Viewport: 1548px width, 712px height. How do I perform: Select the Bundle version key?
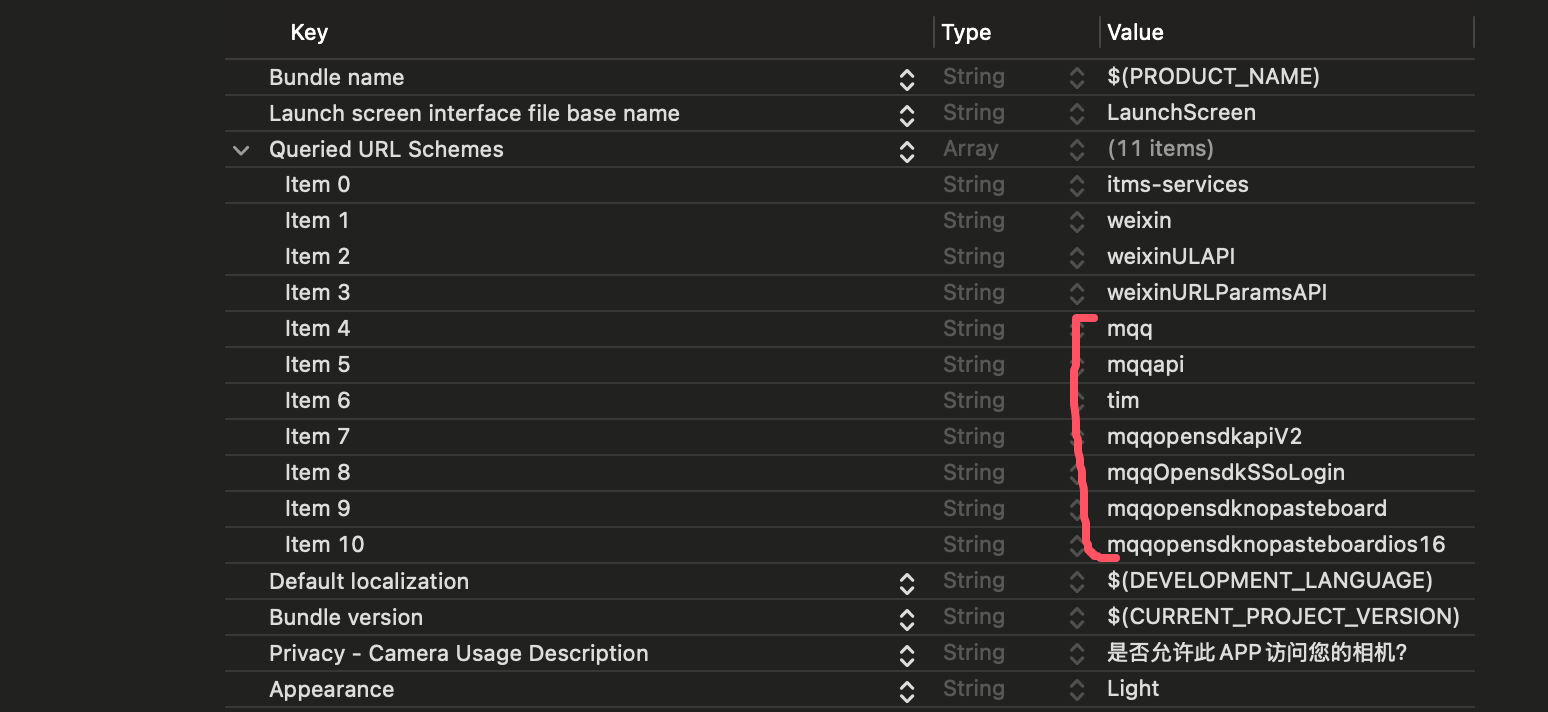tap(346, 618)
